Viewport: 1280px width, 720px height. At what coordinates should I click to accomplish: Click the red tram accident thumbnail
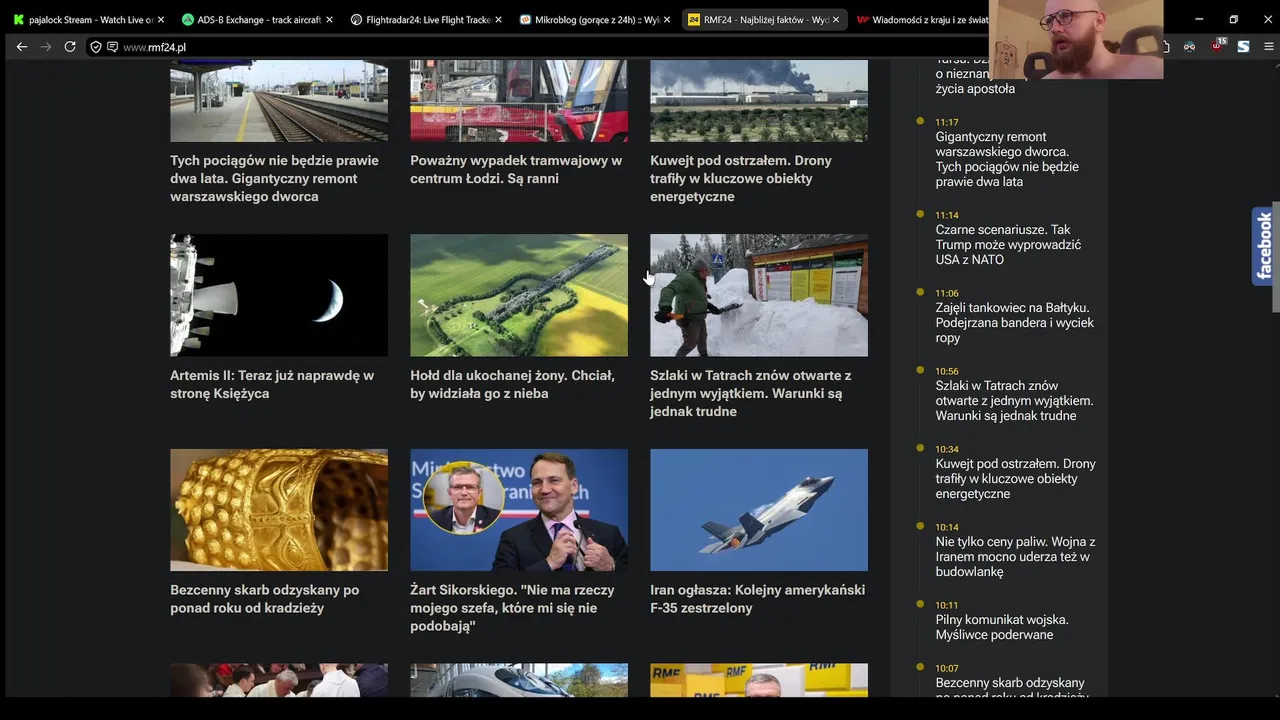point(519,100)
